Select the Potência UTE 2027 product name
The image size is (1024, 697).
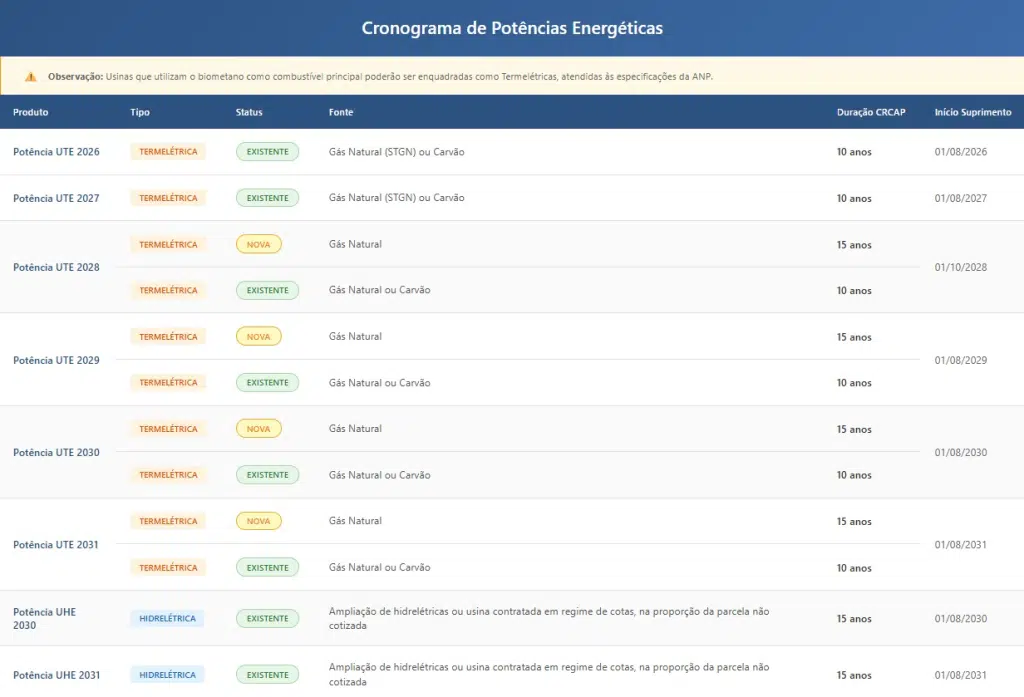click(x=56, y=198)
